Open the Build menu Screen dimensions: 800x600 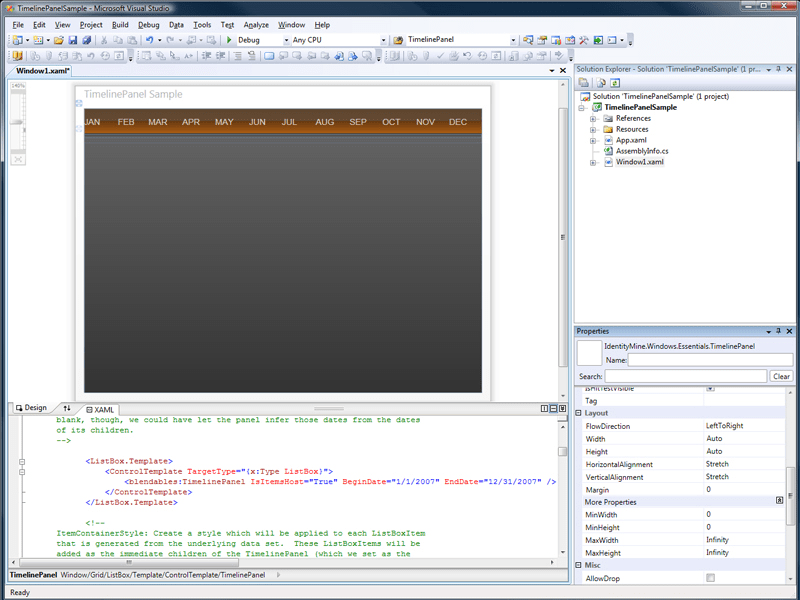click(120, 24)
